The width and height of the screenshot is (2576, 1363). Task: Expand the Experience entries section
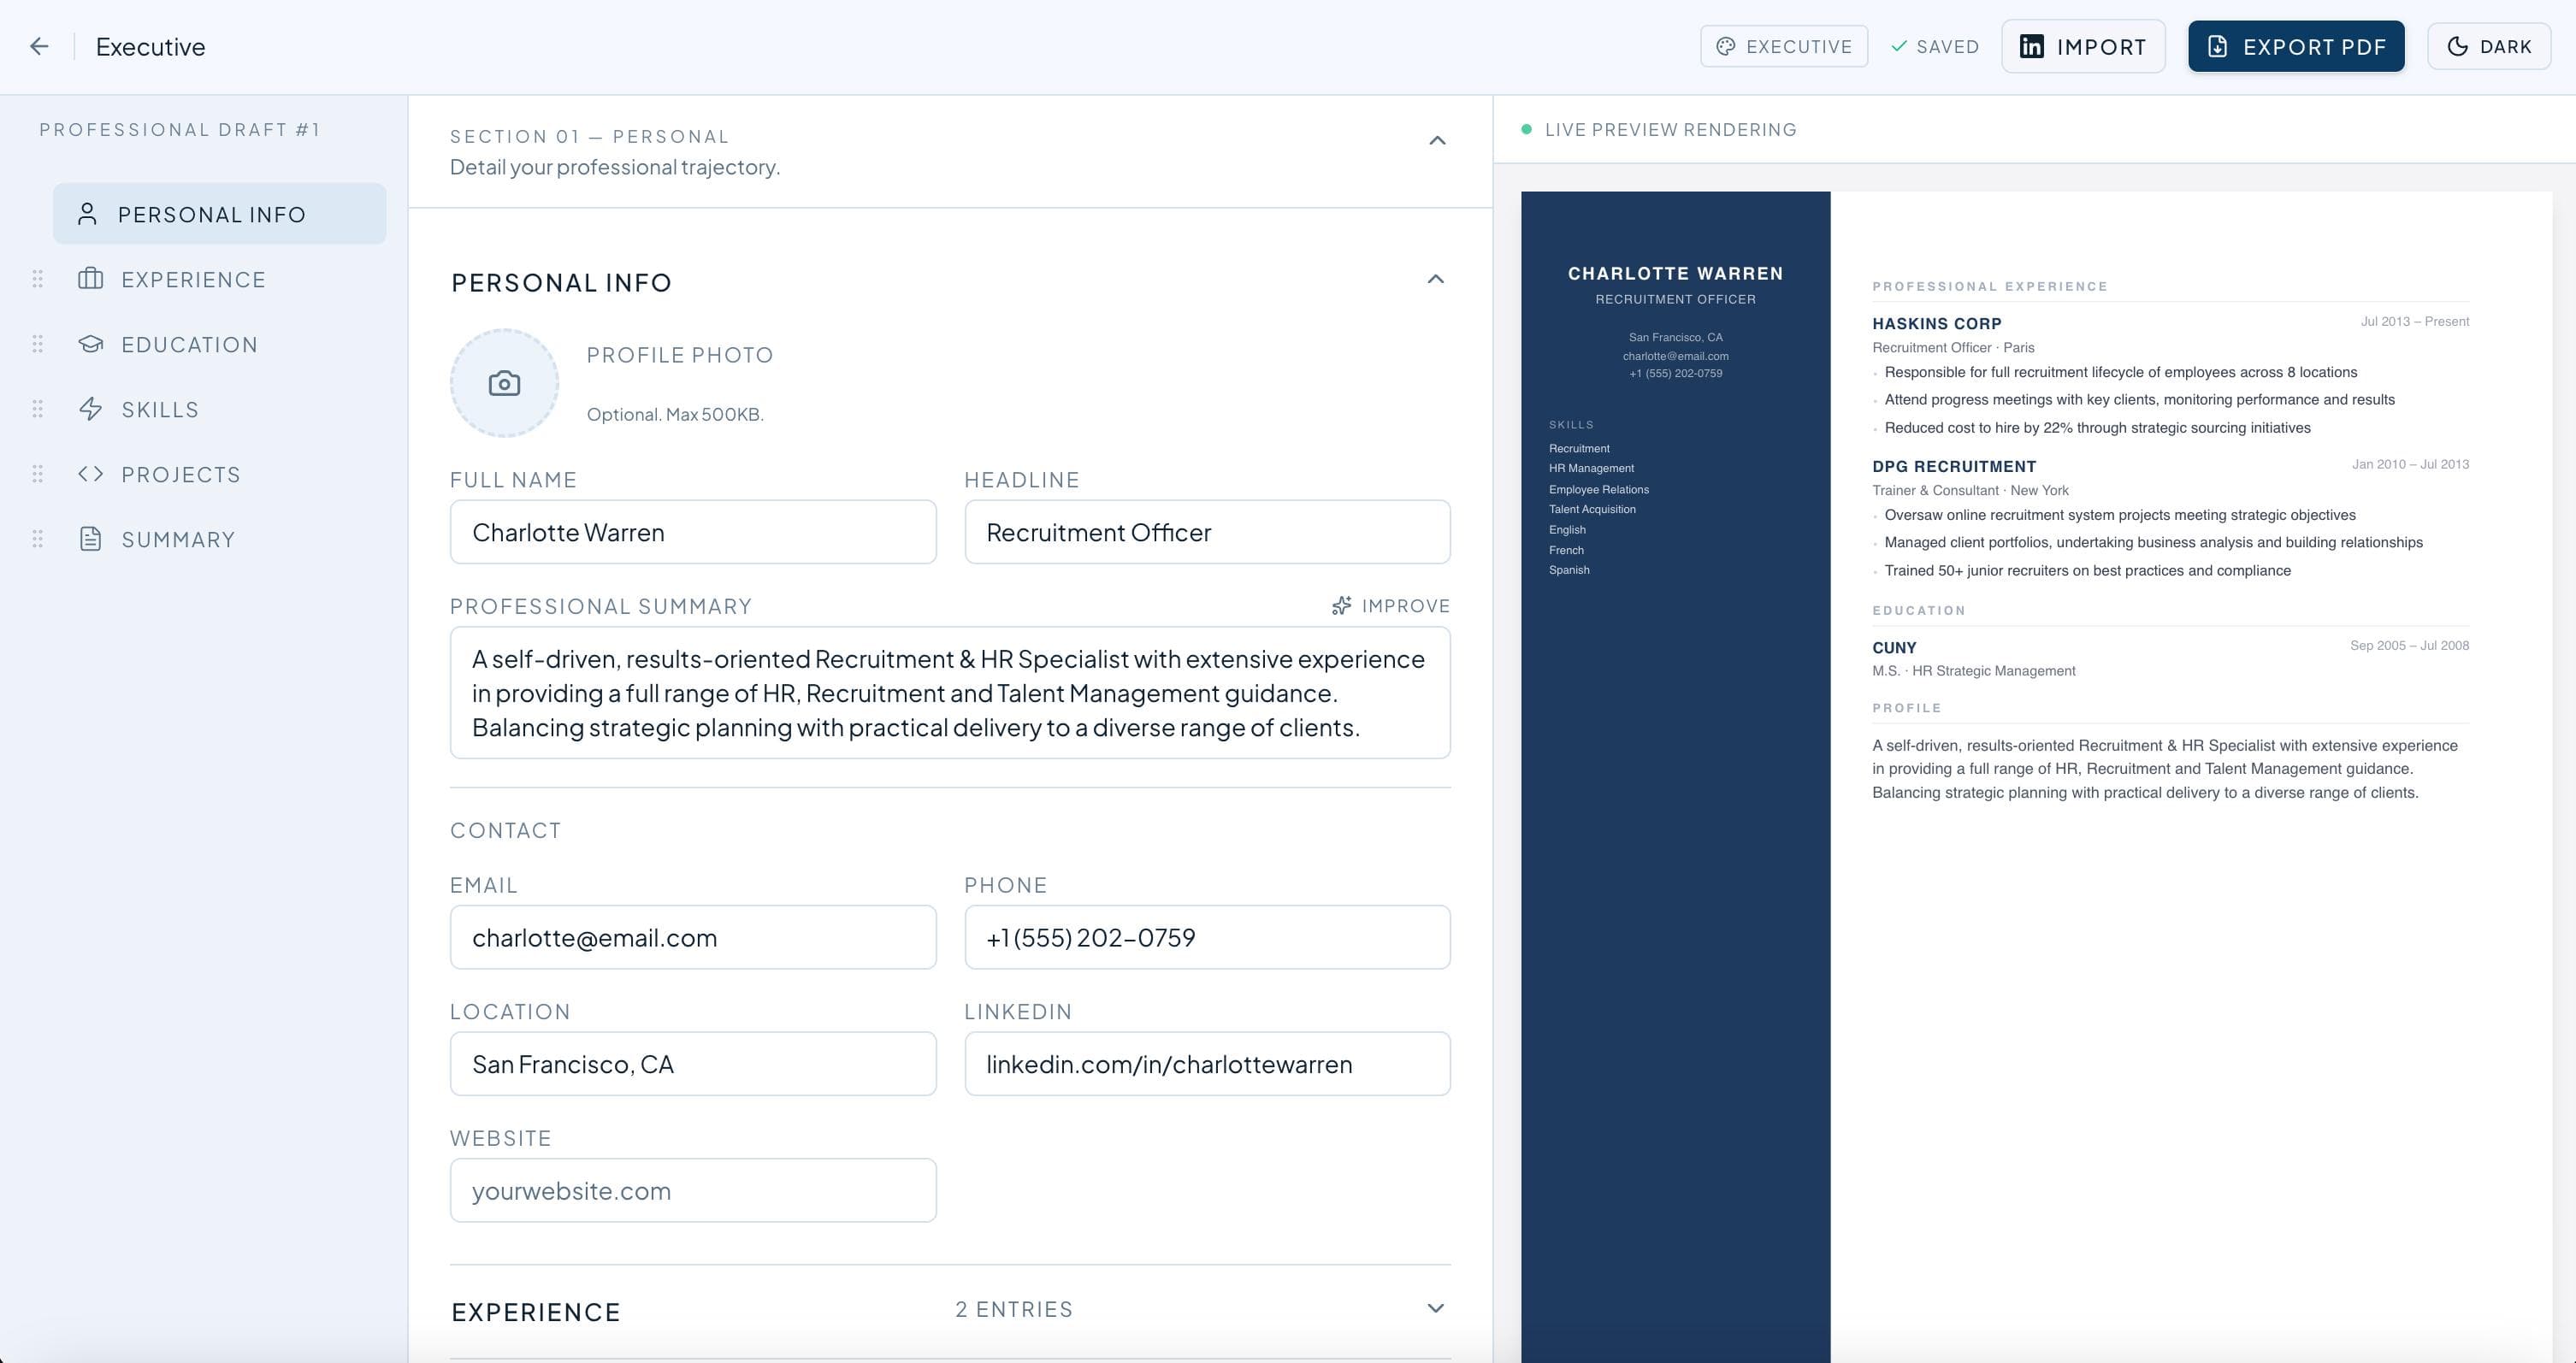tap(1435, 1308)
